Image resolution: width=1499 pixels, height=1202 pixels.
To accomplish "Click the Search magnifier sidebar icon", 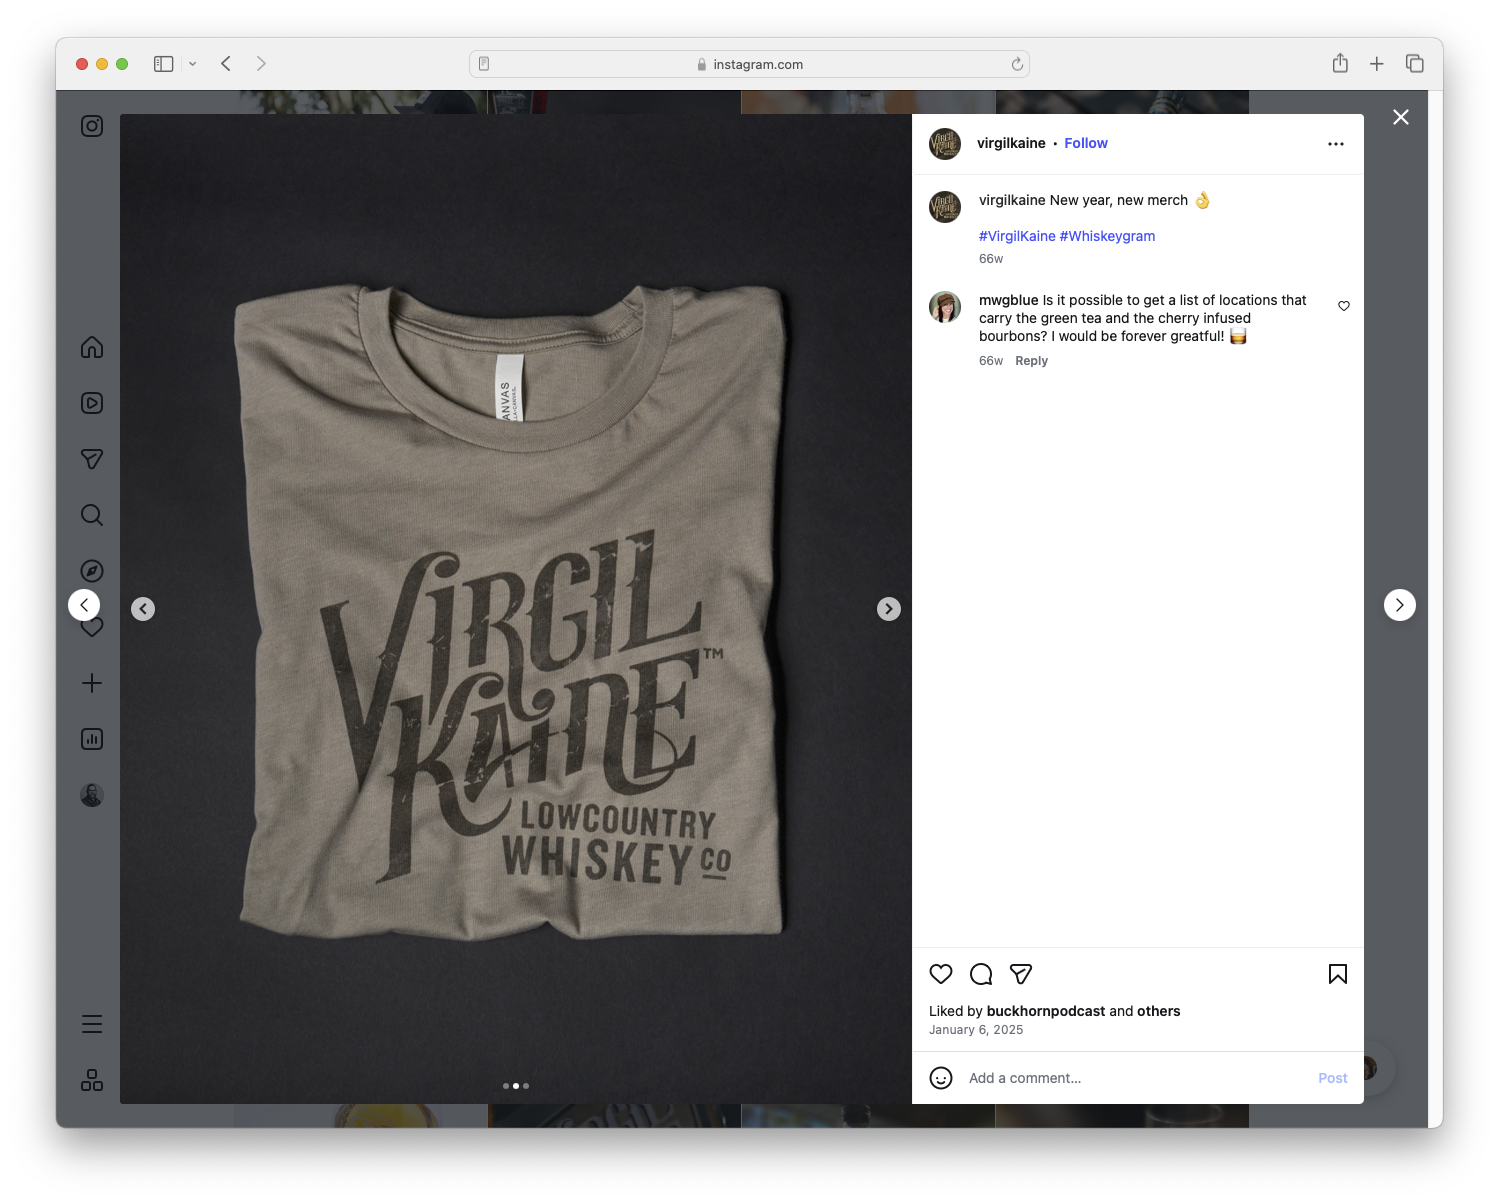I will (91, 515).
